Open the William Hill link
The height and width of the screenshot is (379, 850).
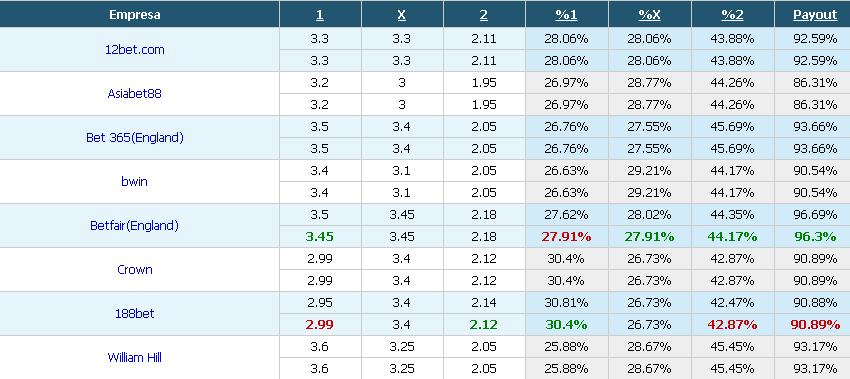pos(134,357)
